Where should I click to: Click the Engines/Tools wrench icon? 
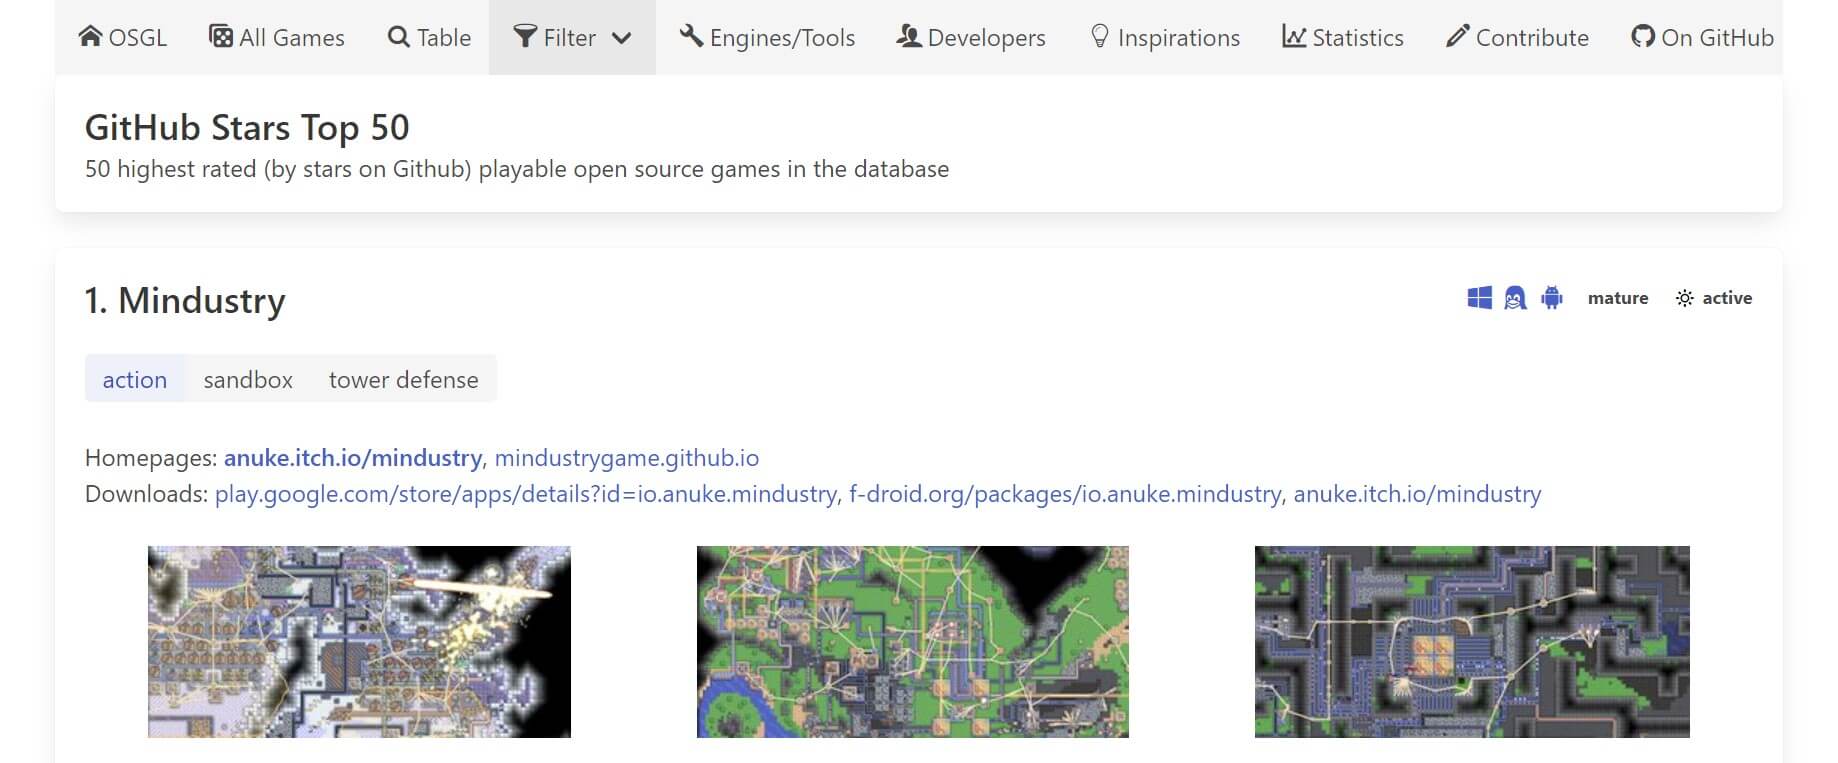(691, 37)
